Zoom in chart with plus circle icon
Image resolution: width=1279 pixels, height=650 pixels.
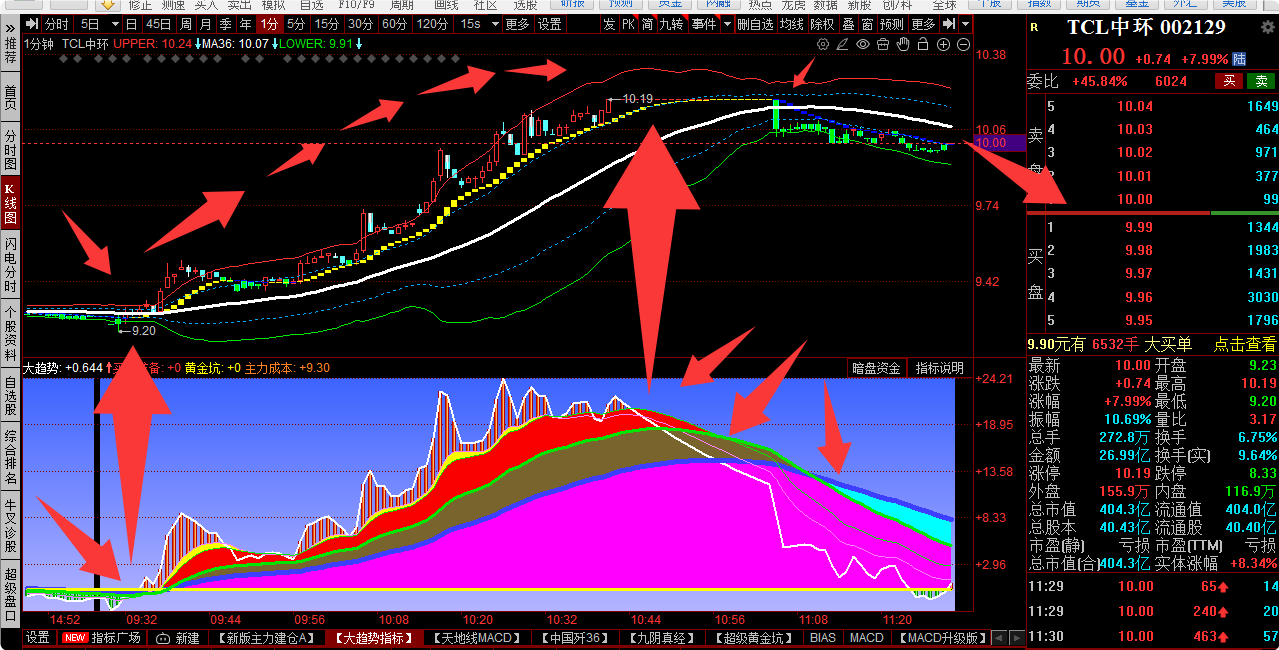pos(943,44)
